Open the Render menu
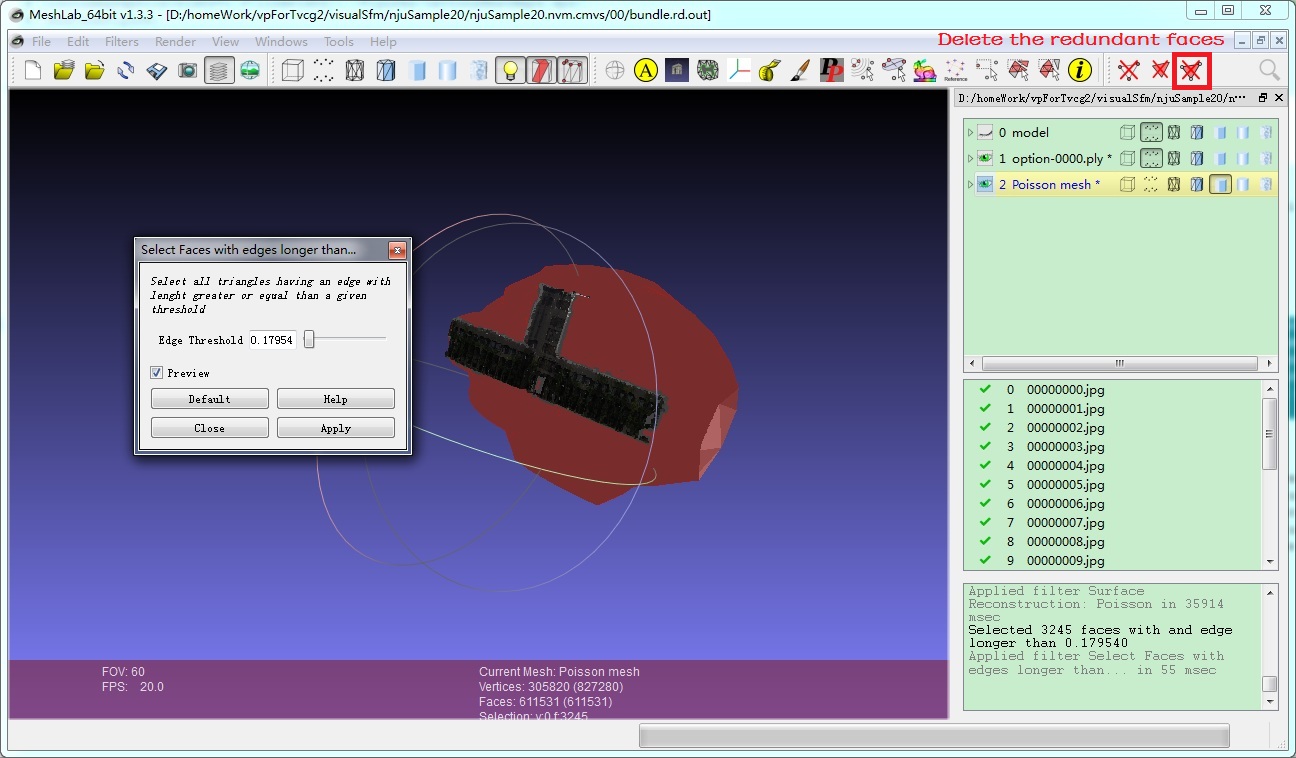Image resolution: width=1296 pixels, height=758 pixels. (175, 42)
